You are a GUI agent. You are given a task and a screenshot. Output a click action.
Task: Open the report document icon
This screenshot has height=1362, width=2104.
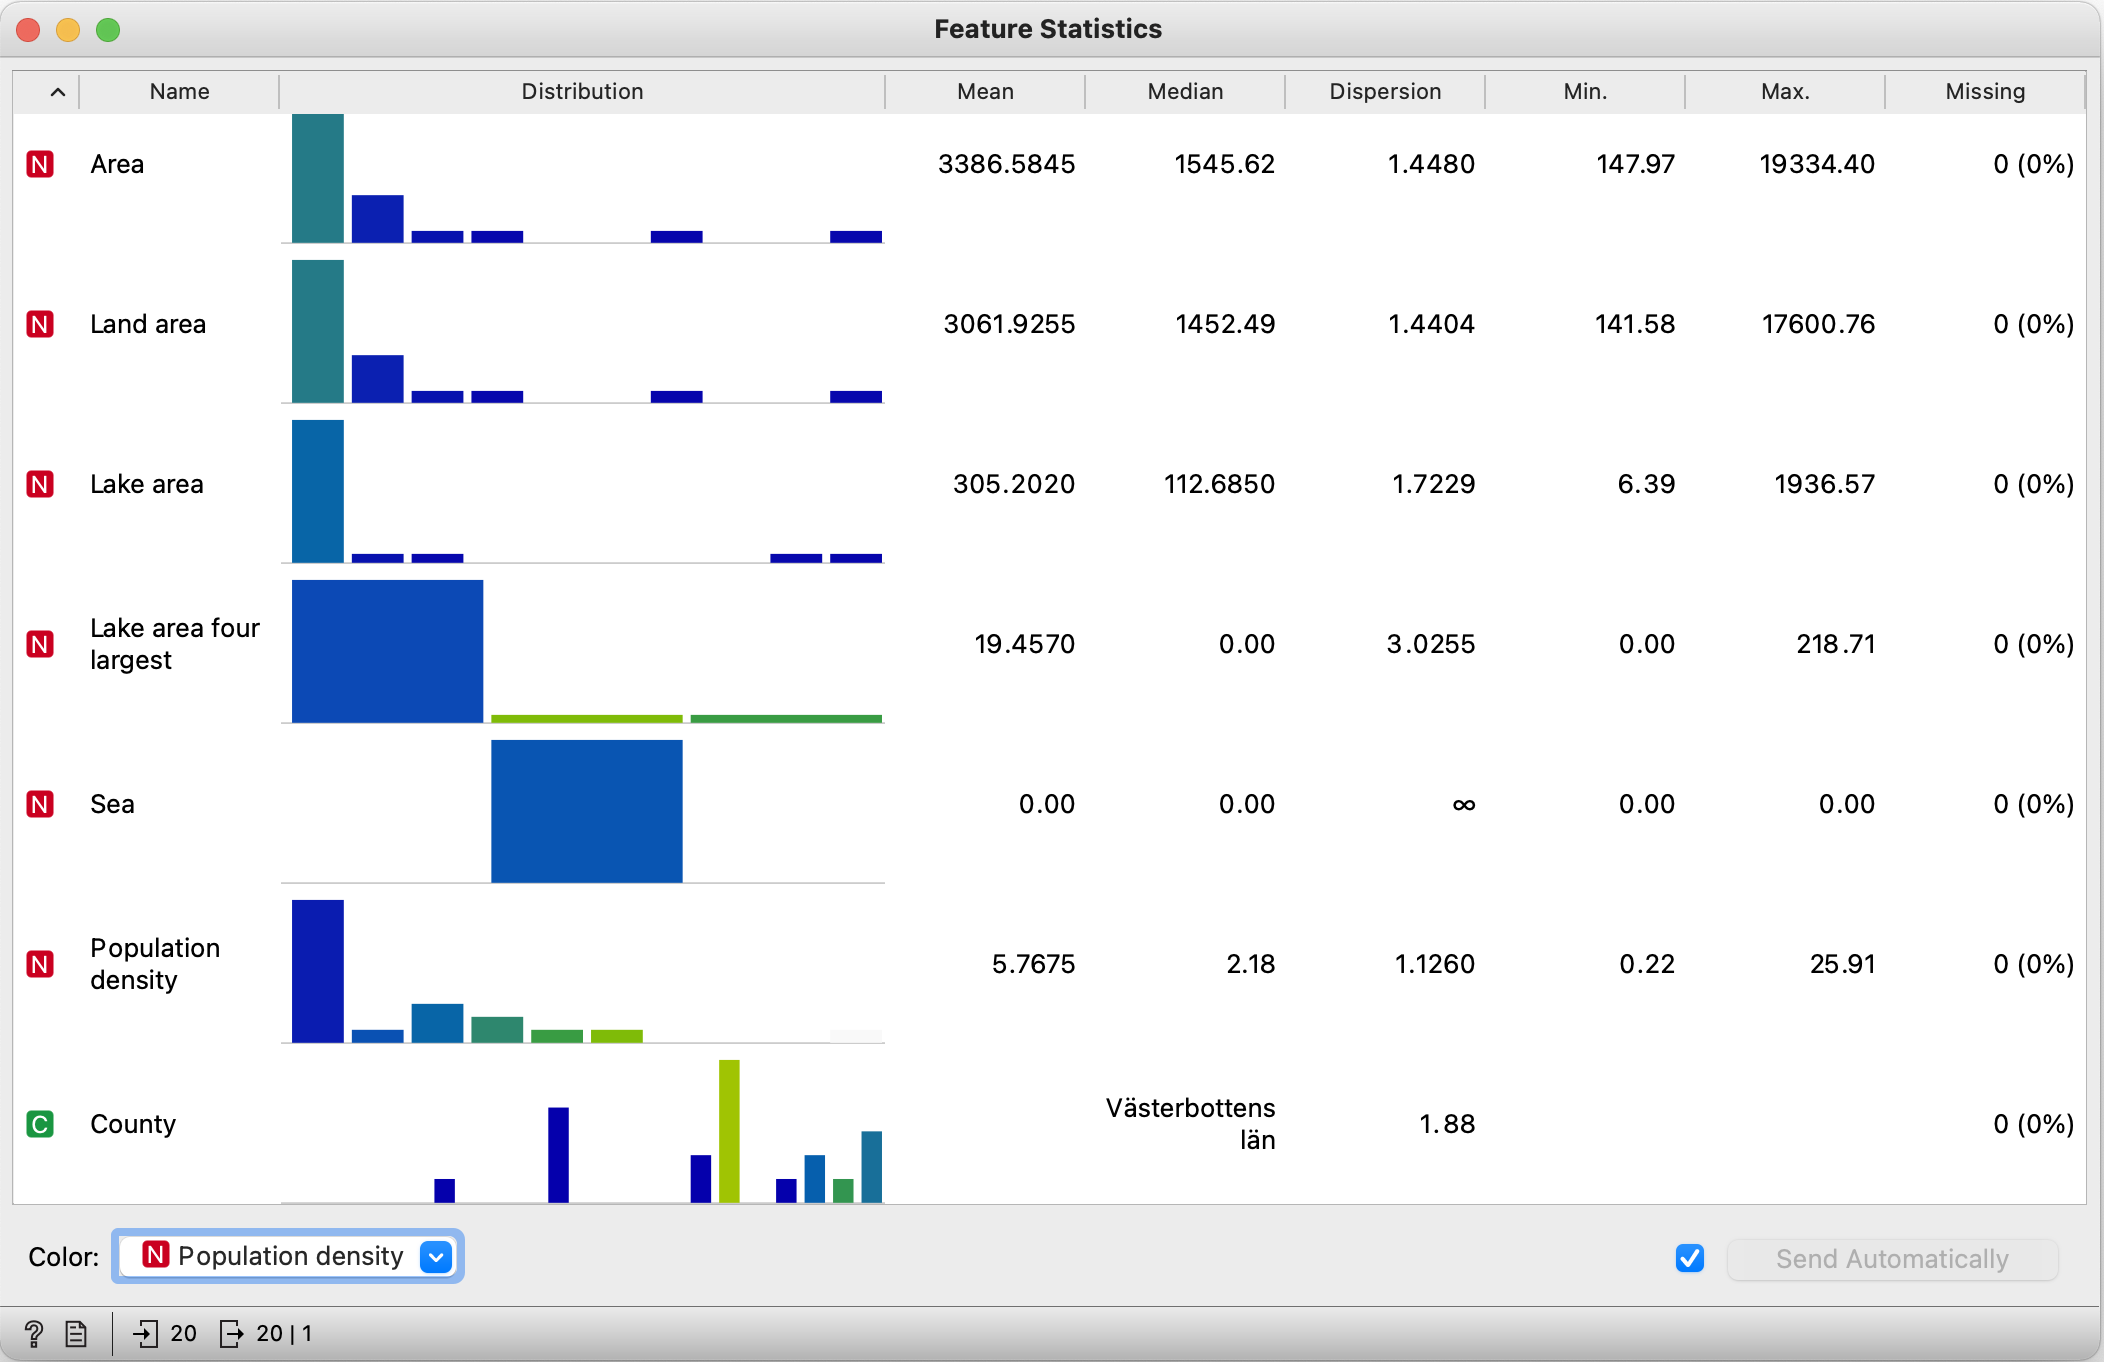click(x=76, y=1333)
